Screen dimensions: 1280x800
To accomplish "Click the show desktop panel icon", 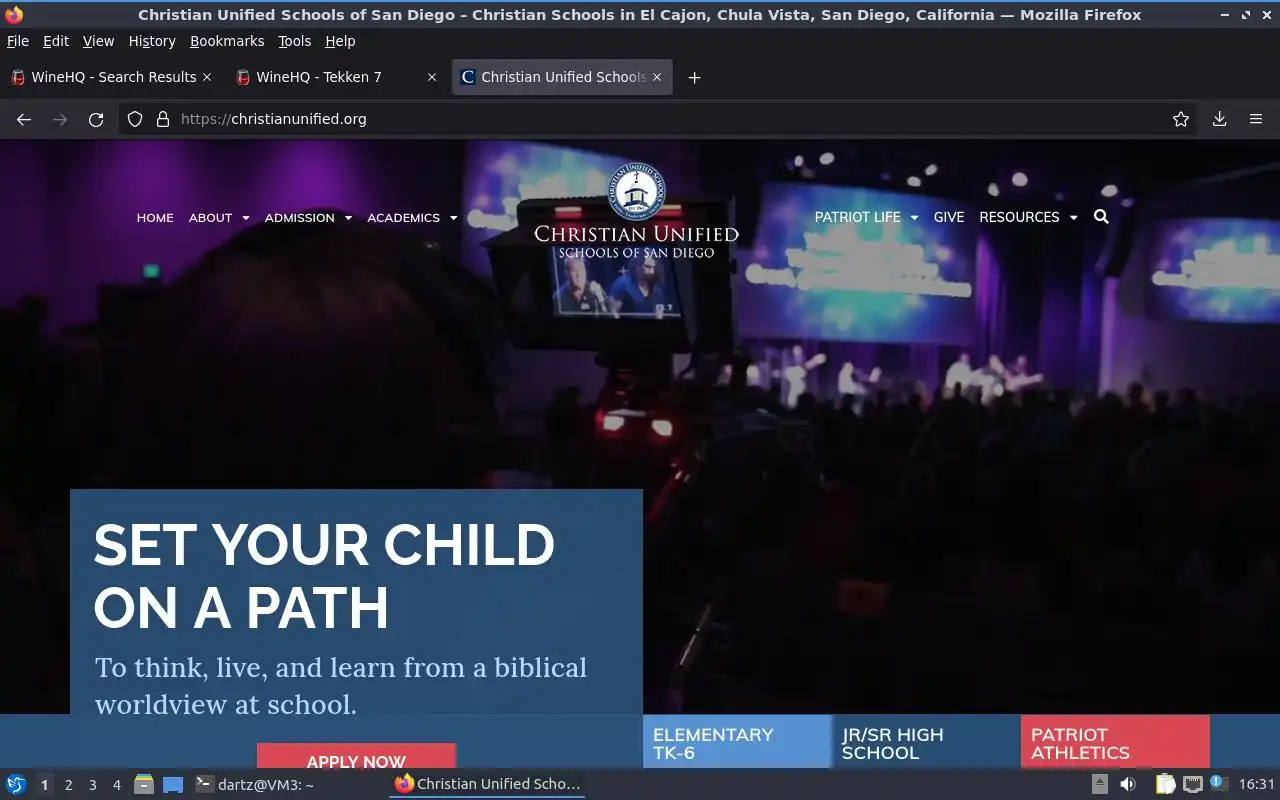I will 173,784.
